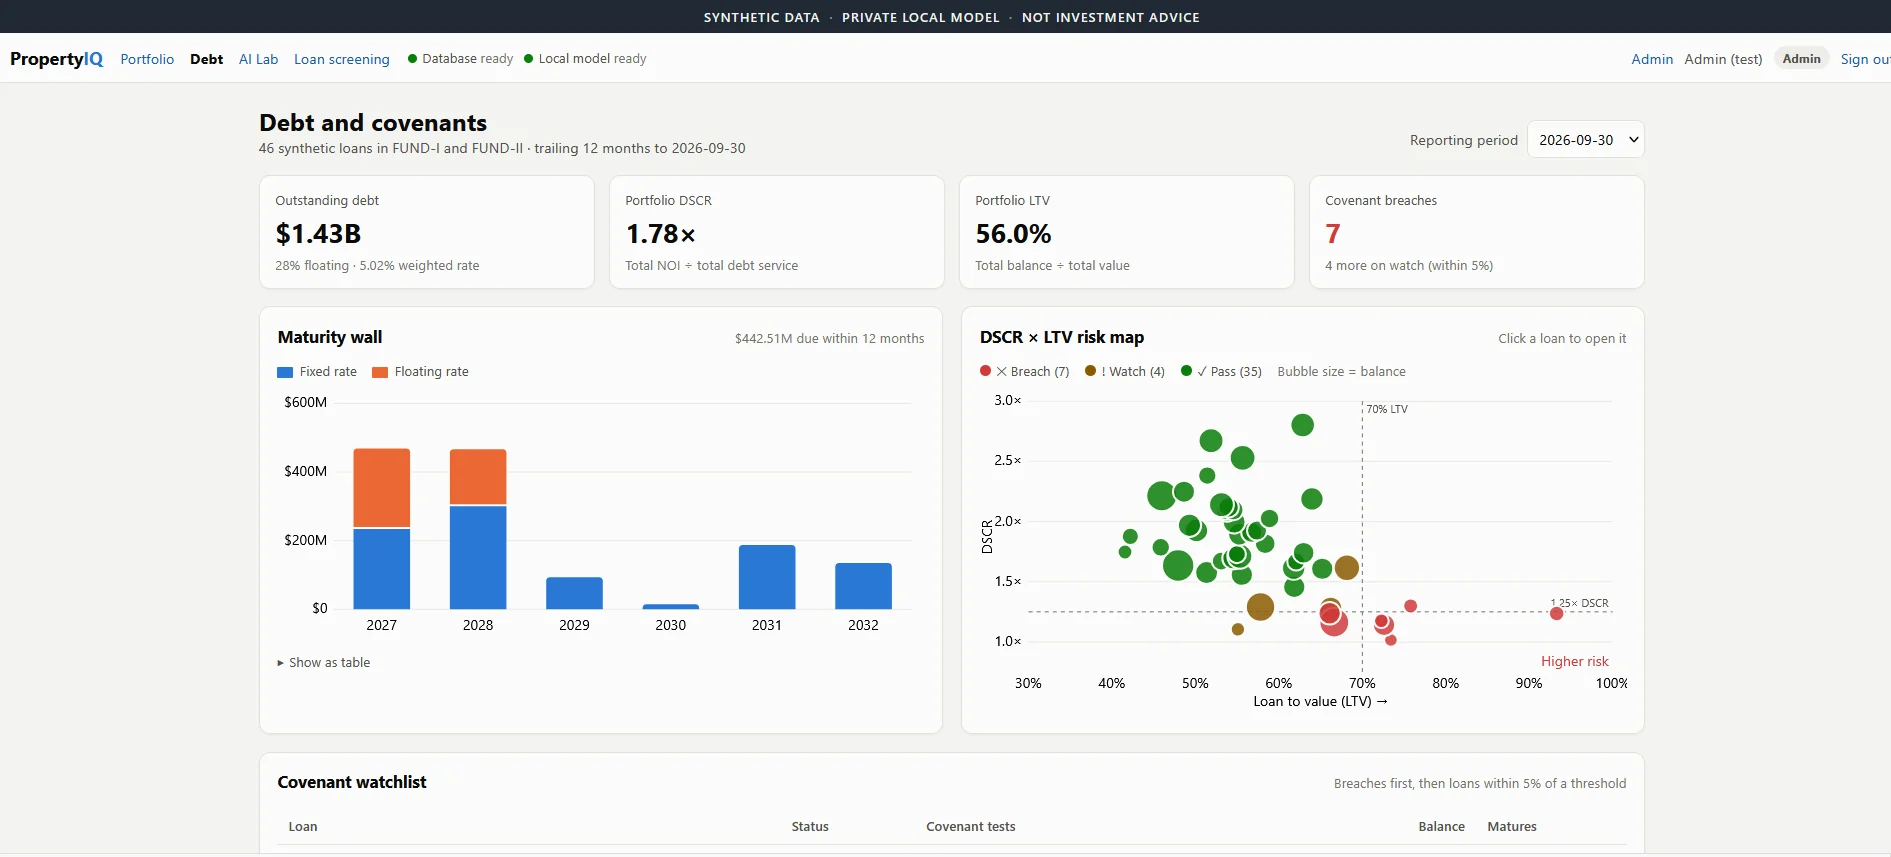Click the Covenant breaches count 7

(x=1332, y=234)
